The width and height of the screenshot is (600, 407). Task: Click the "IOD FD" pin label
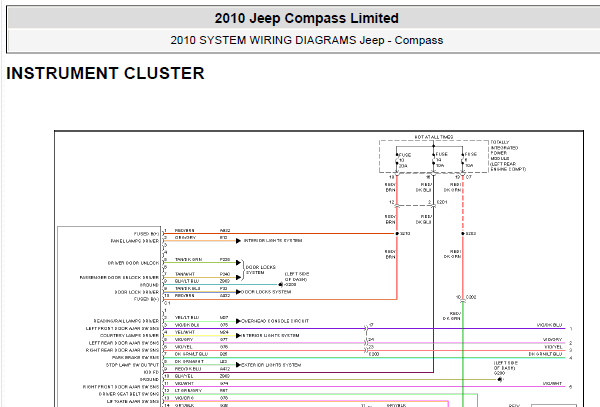tap(151, 372)
